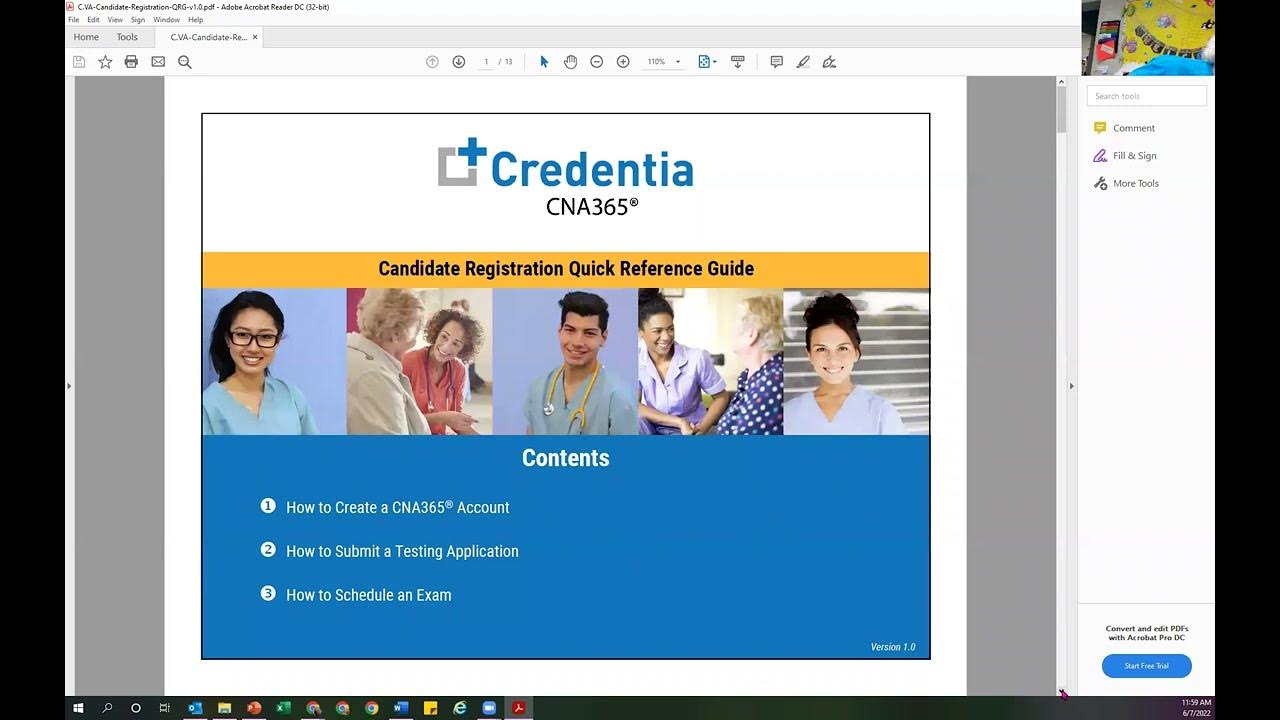Click the Save file icon
This screenshot has height=720, width=1280.
[79, 62]
